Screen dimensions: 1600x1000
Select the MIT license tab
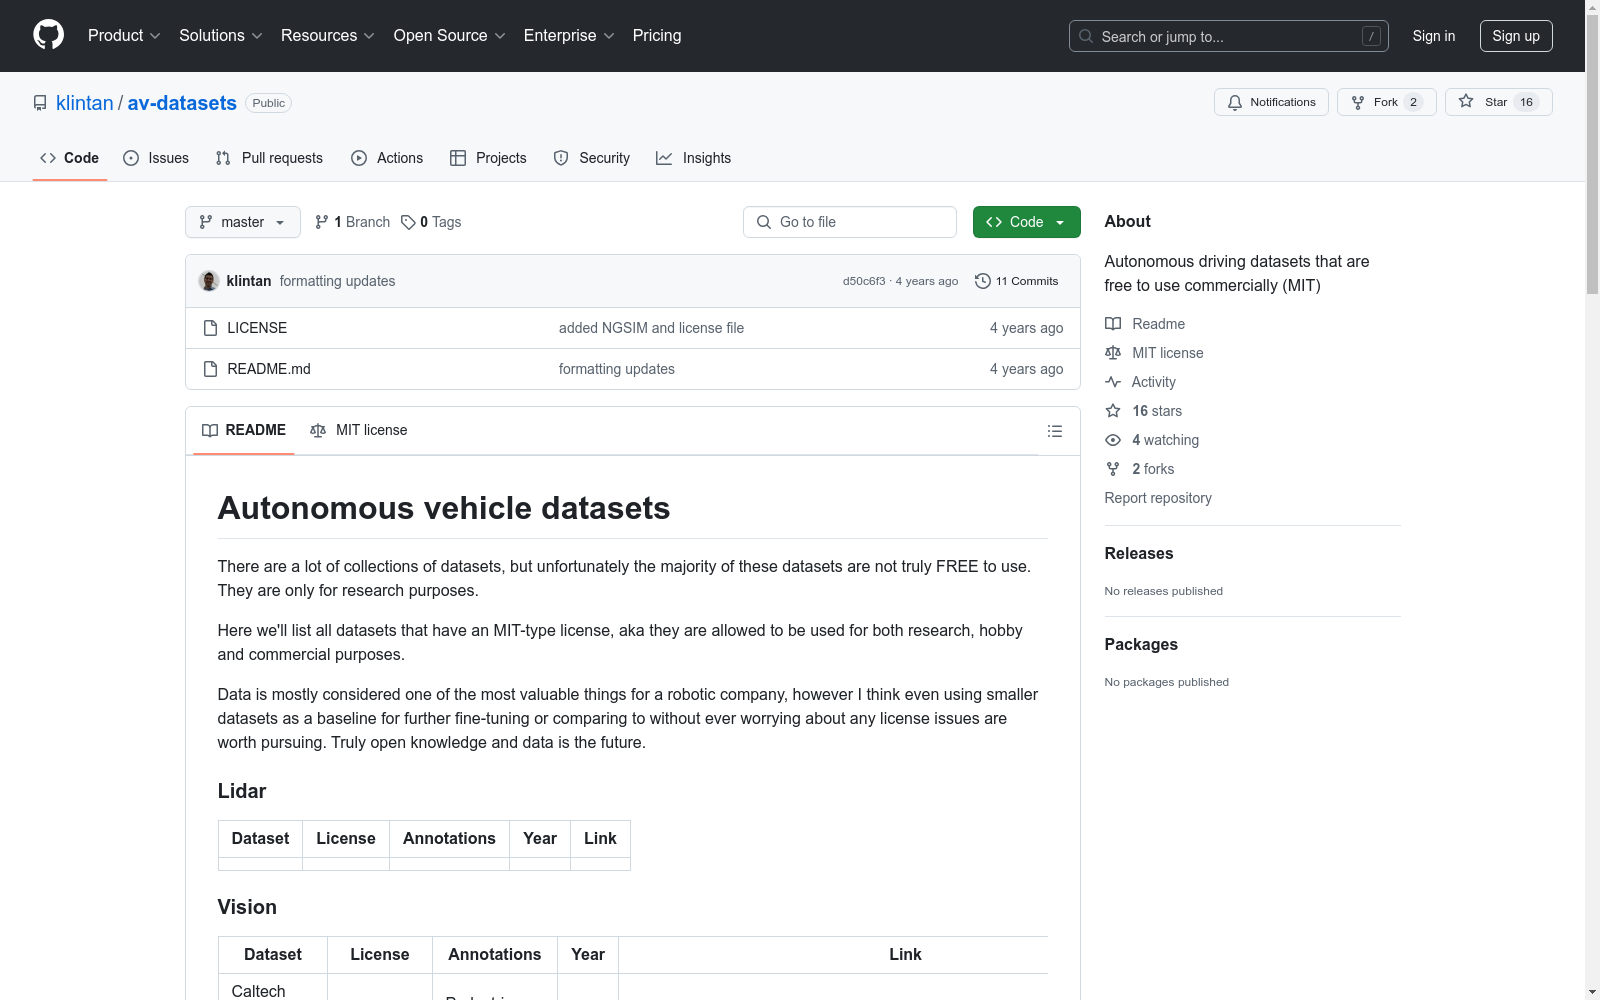pyautogui.click(x=359, y=430)
